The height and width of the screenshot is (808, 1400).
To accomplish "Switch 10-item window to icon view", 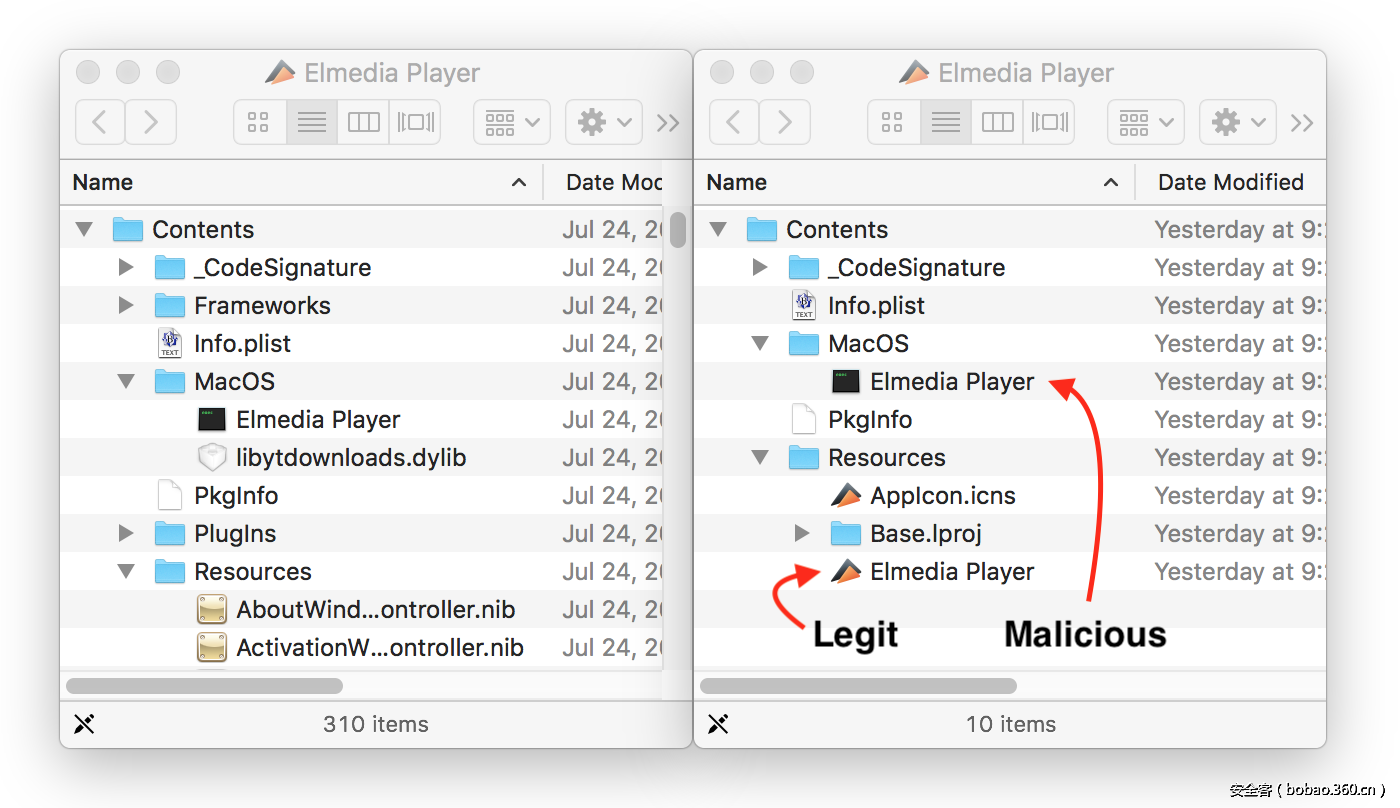I will pos(893,122).
